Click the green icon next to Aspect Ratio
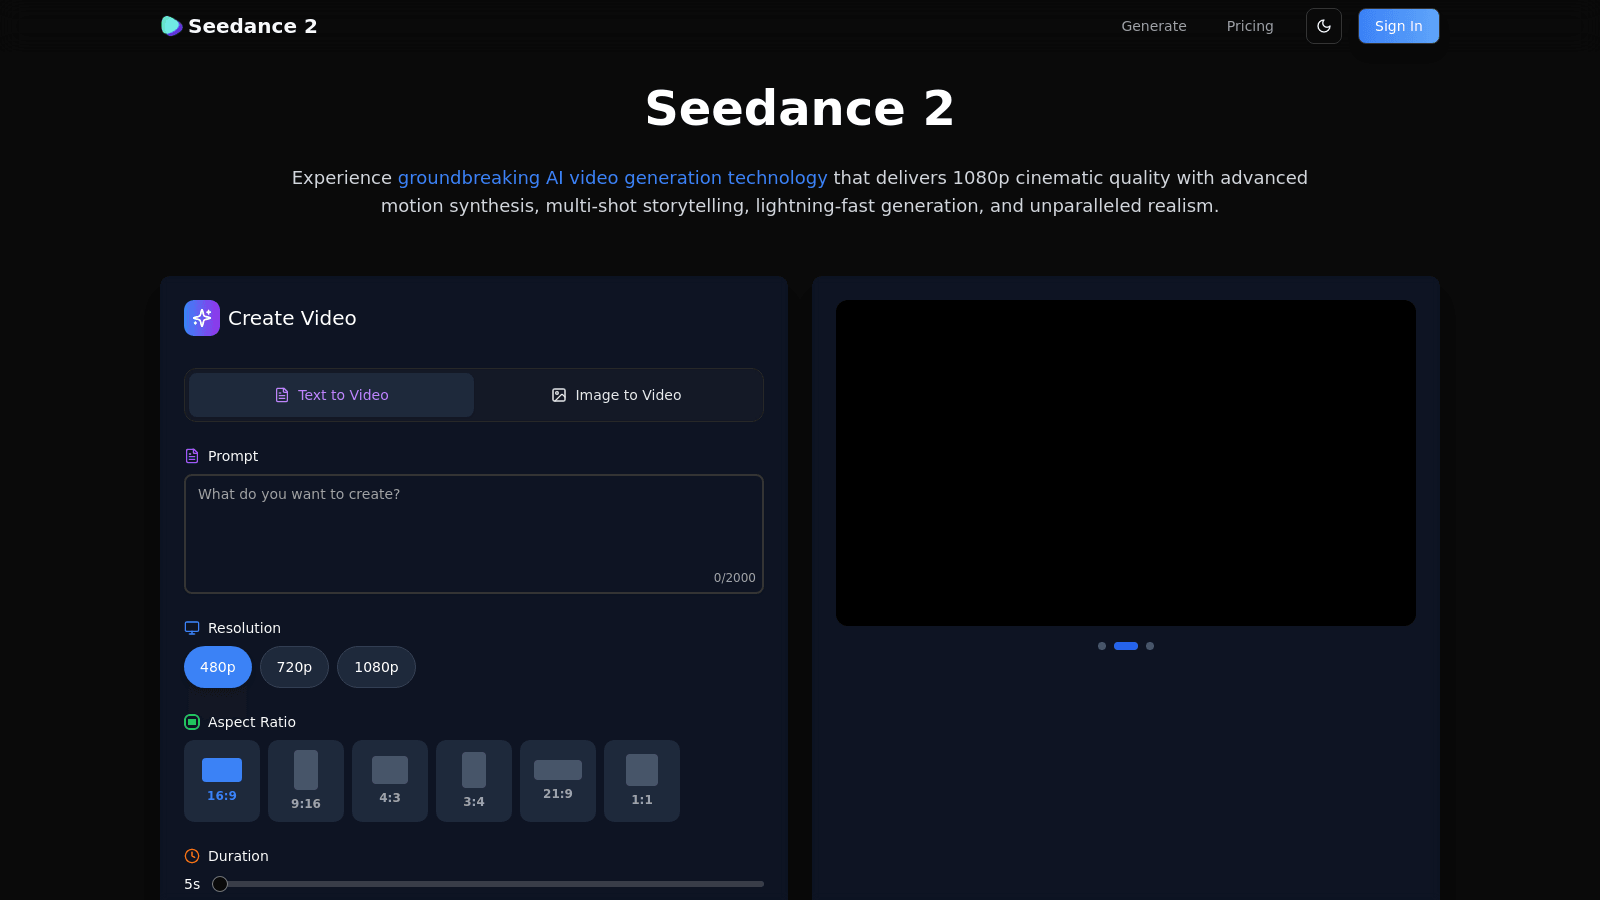Screen dimensions: 1600x900 [191, 722]
